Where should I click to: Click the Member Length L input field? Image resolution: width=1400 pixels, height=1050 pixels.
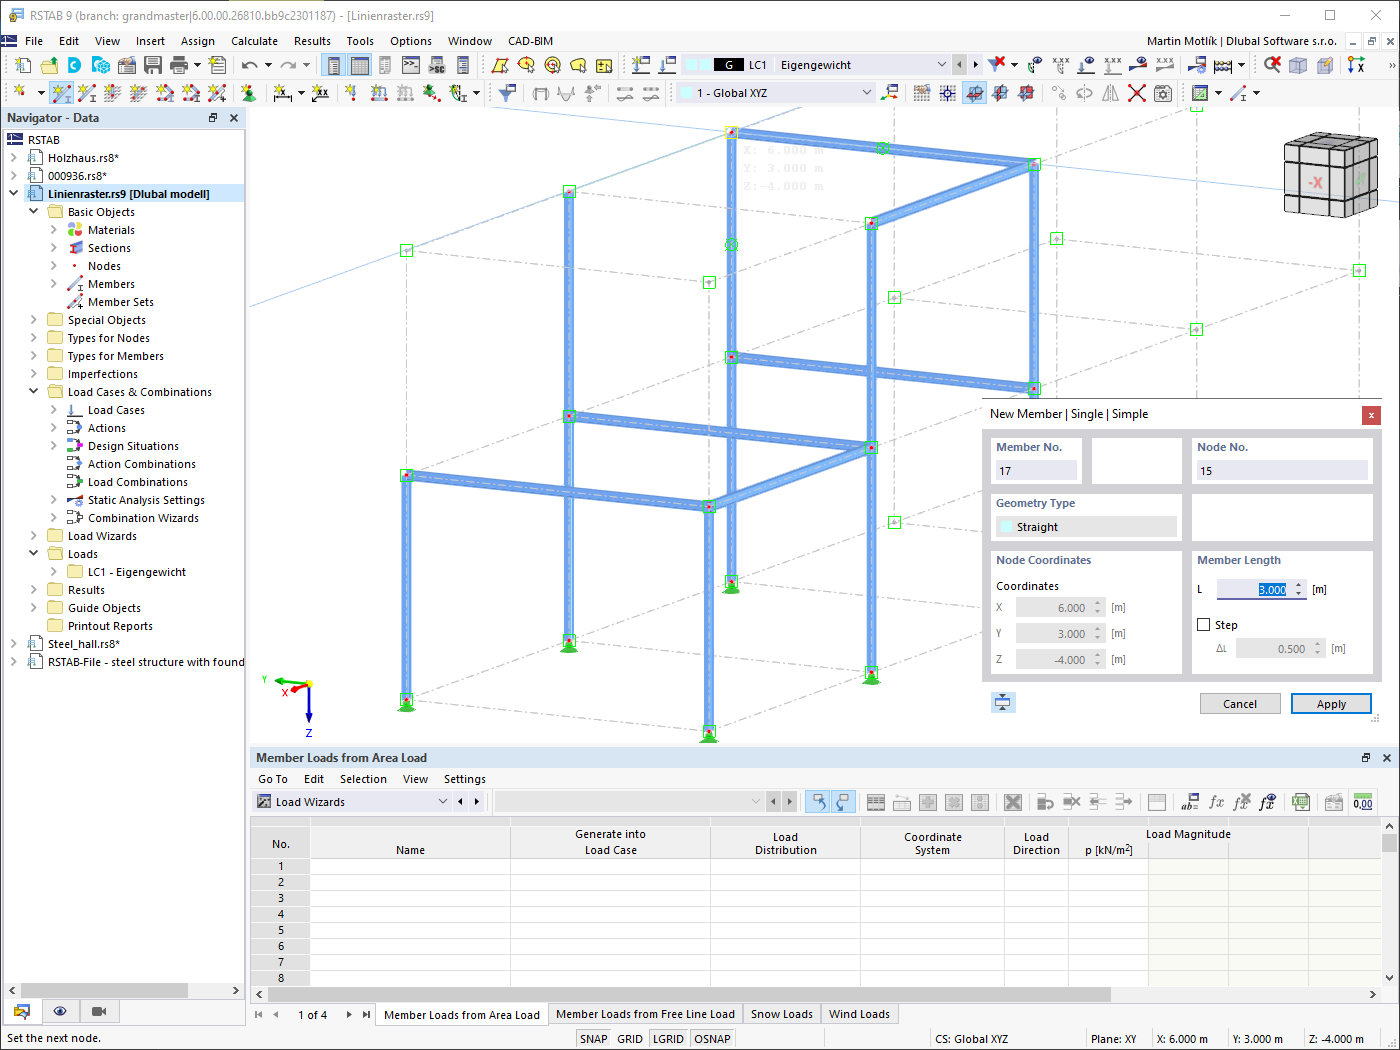click(x=1254, y=590)
